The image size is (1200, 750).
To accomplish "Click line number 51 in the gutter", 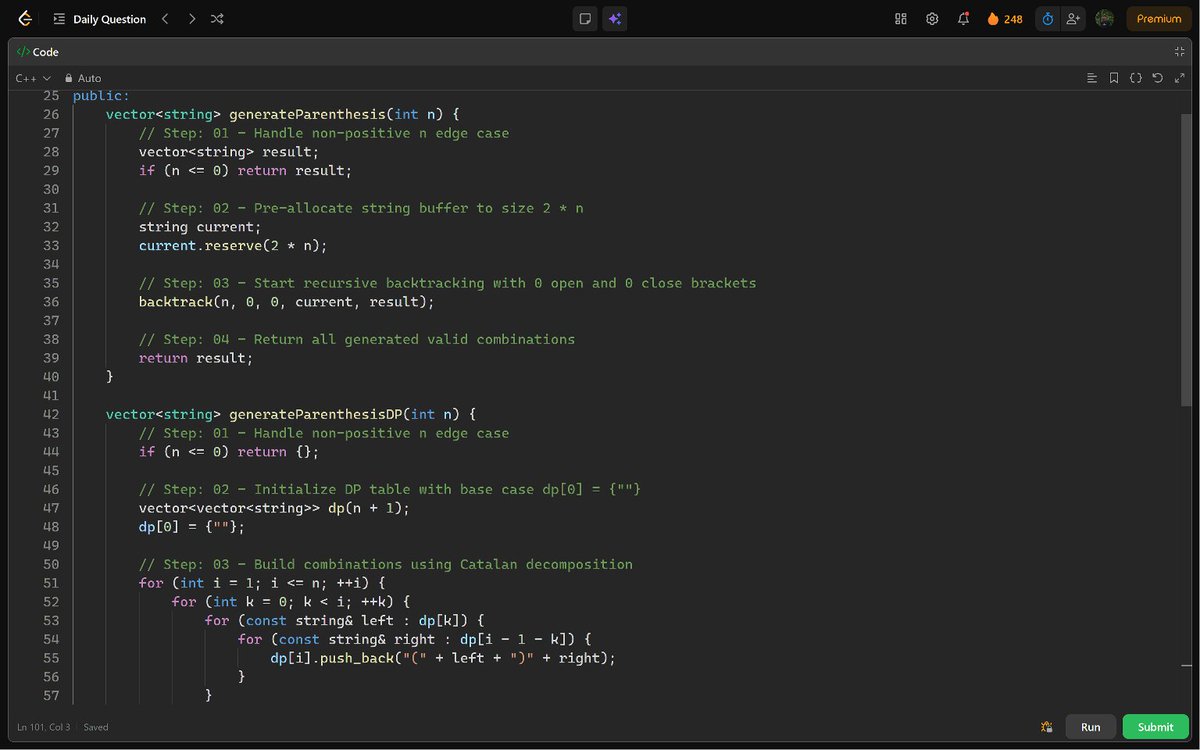I will pyautogui.click(x=51, y=583).
